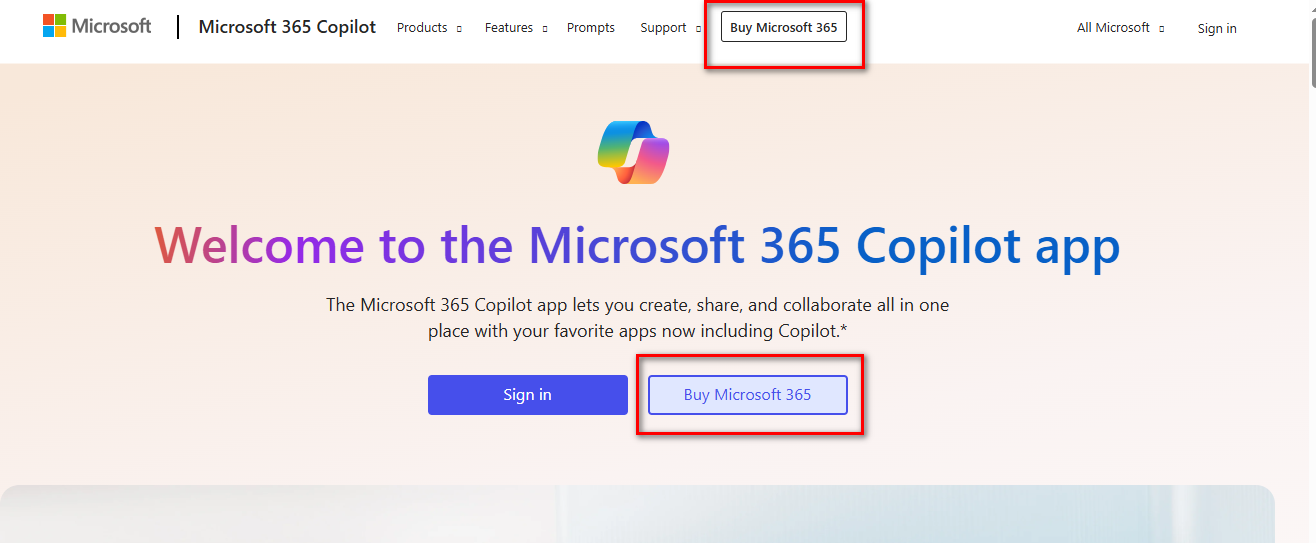Click Buy Microsoft 365 button beside Sign in
This screenshot has height=543, width=1316.
(x=748, y=395)
